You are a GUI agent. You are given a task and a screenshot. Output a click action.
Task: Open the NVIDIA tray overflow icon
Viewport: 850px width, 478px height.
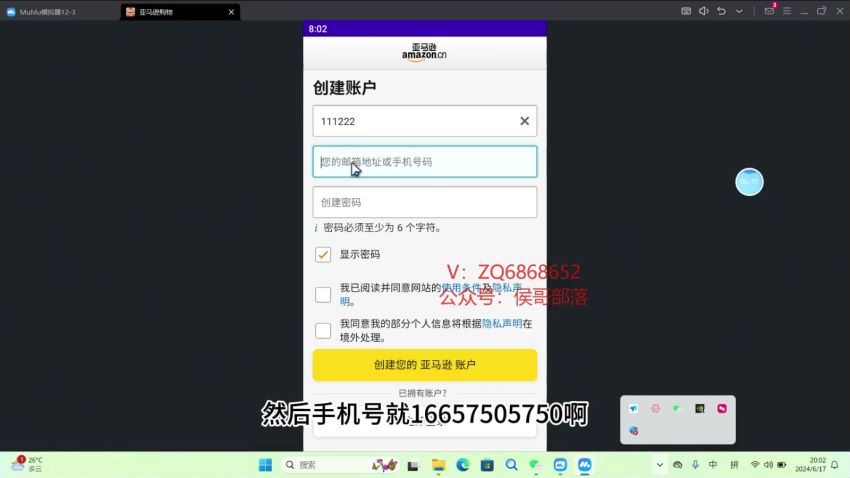700,409
